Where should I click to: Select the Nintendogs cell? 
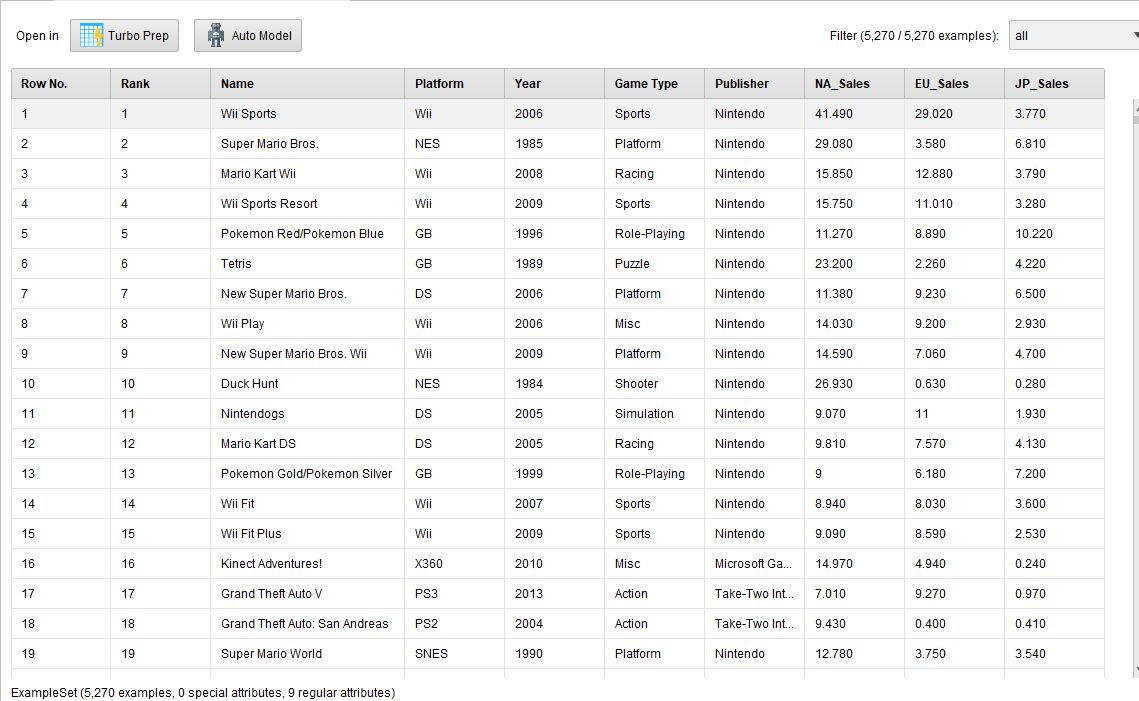pos(308,414)
